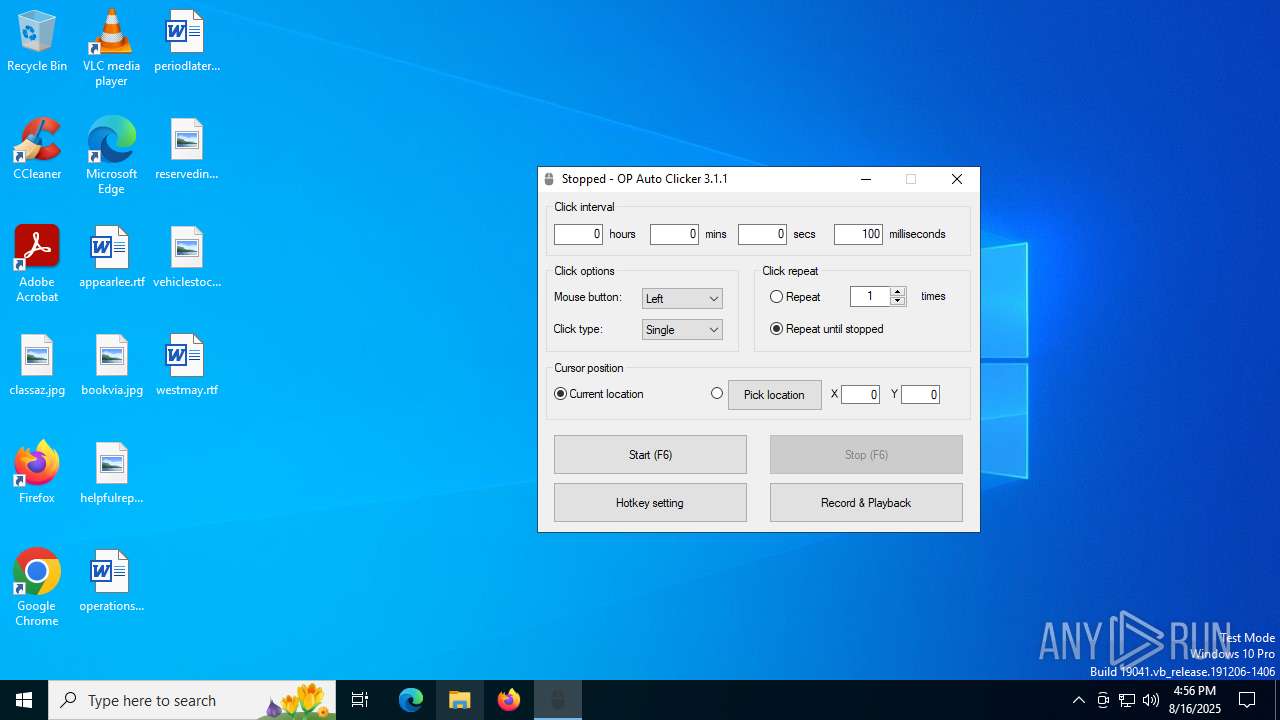The width and height of the screenshot is (1280, 720).
Task: Open the taskbar clock and date
Action: (1195, 700)
